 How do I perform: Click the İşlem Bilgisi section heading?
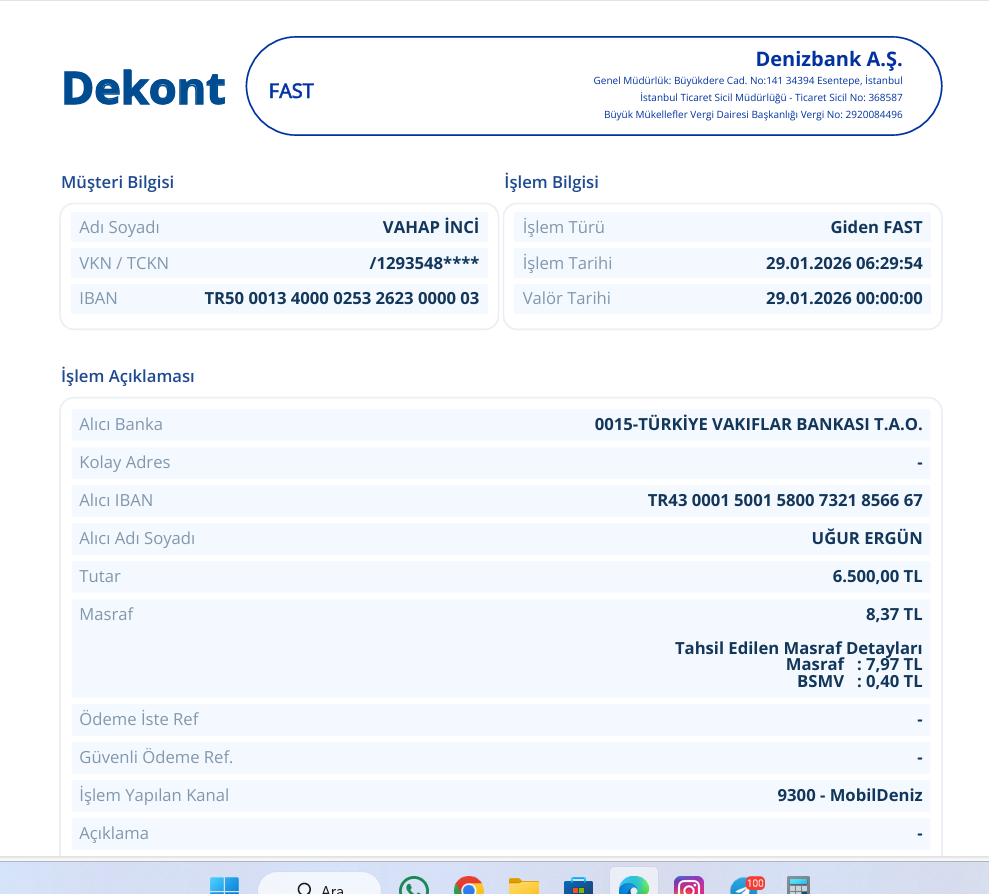551,182
